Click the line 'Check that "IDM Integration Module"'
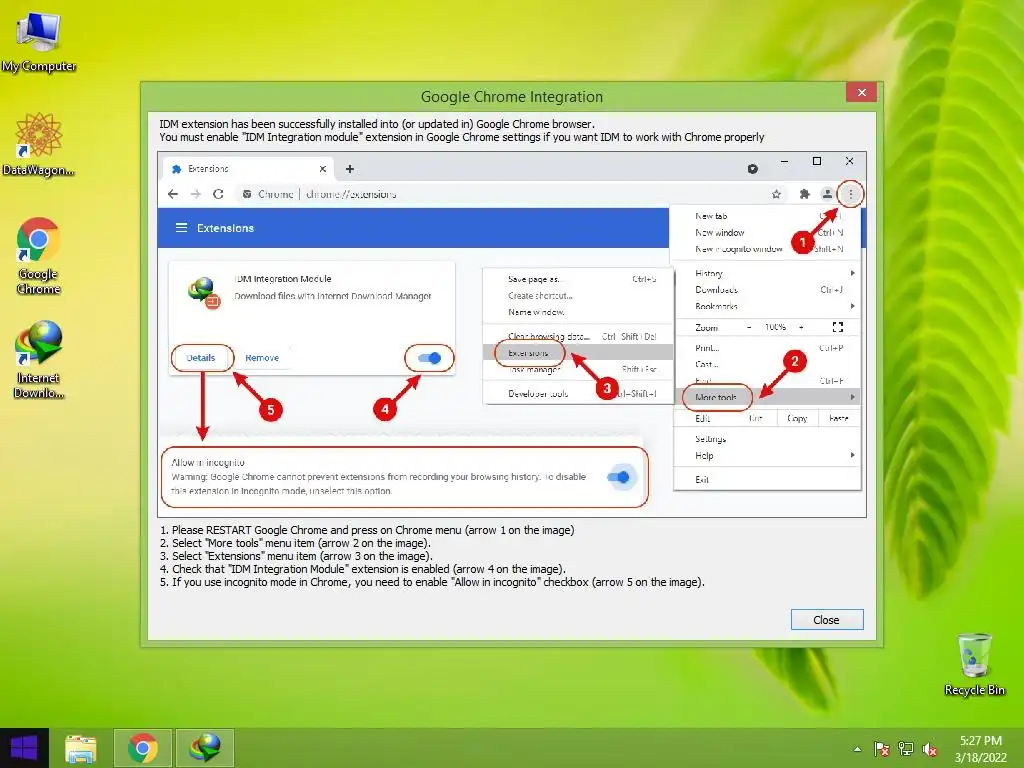 coord(363,569)
